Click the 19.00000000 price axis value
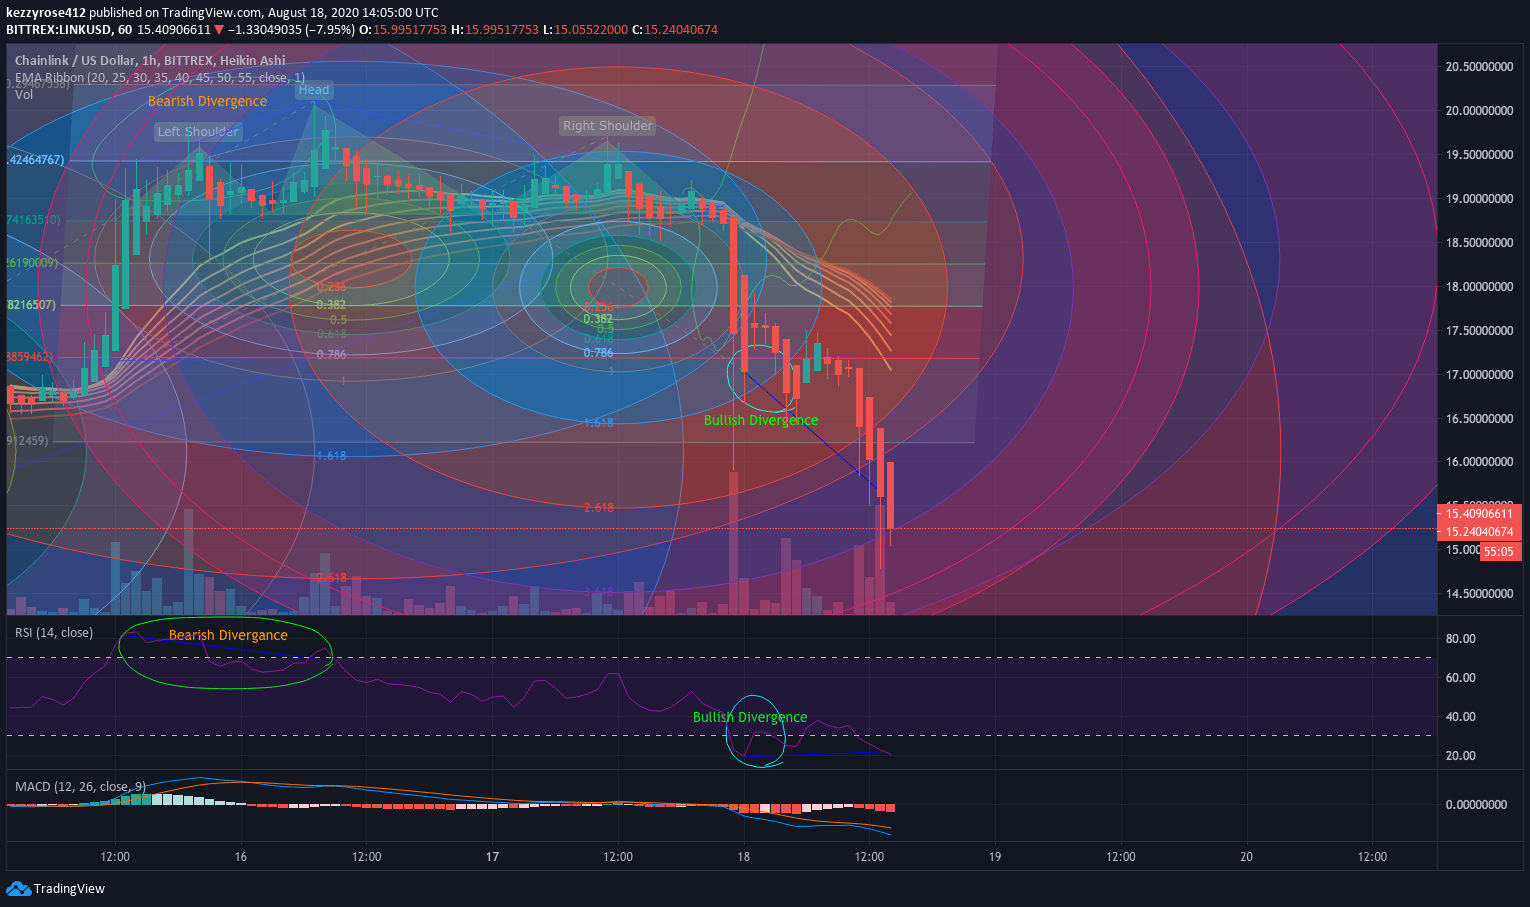Image resolution: width=1530 pixels, height=907 pixels. (1479, 199)
